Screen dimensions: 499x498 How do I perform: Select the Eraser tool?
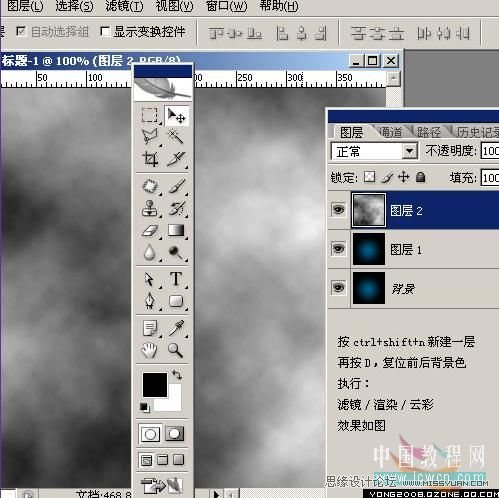pos(150,231)
